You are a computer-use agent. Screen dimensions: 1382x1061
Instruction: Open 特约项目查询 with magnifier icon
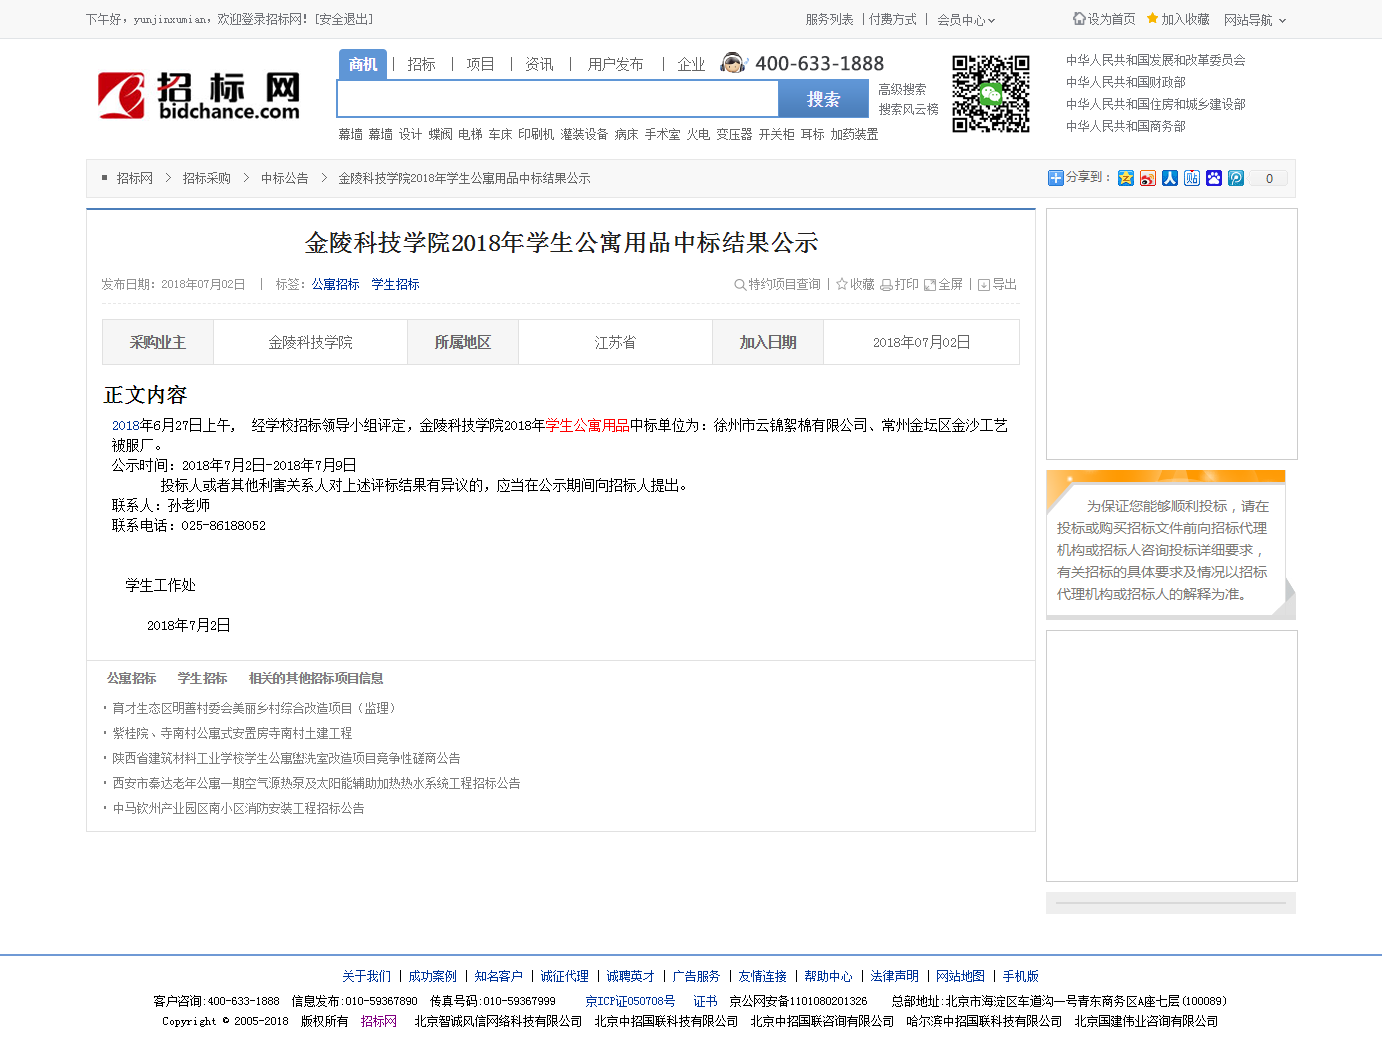click(777, 284)
